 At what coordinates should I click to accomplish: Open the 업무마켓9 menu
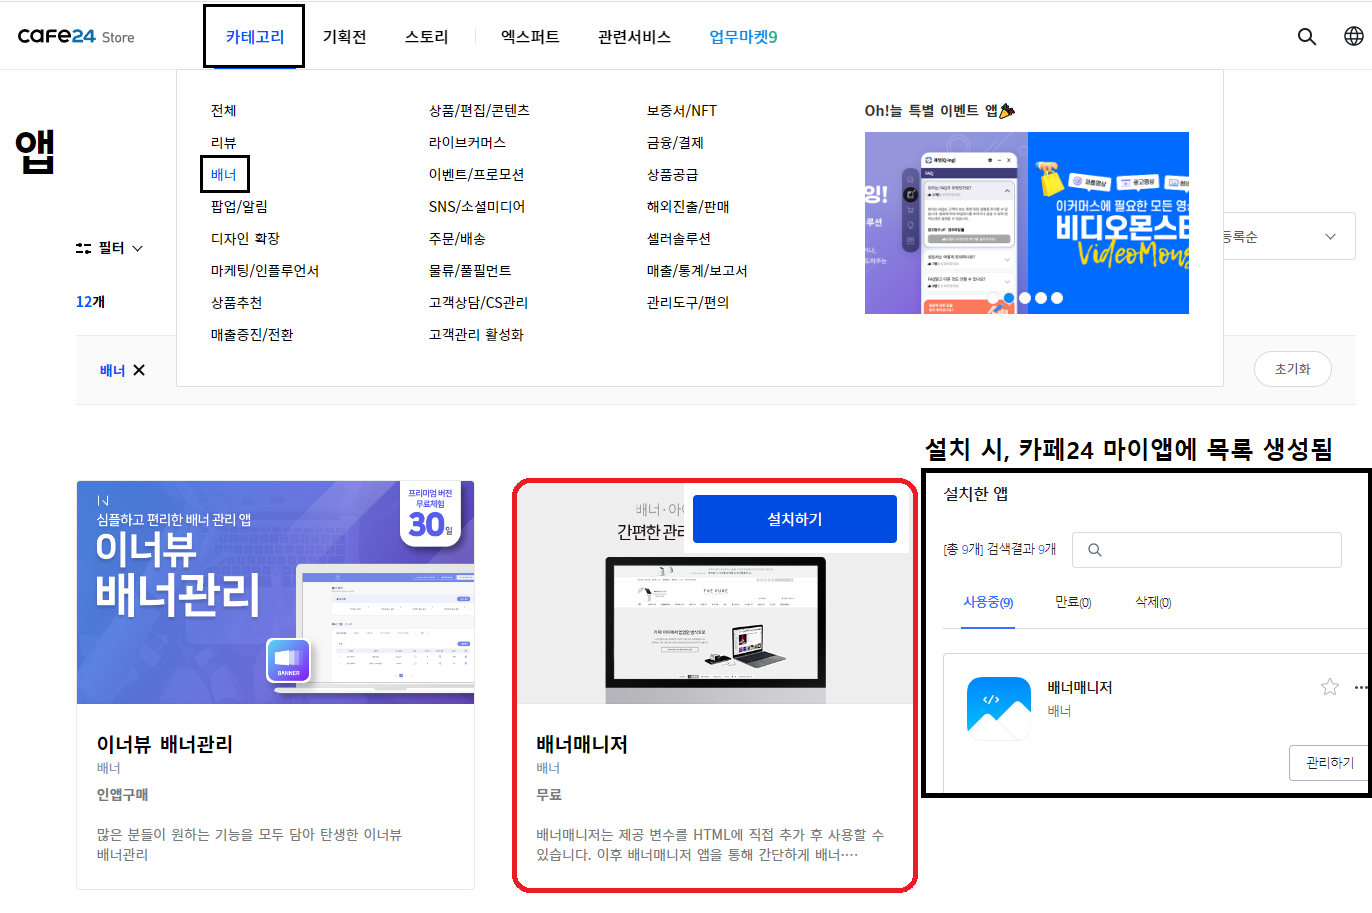pos(743,37)
